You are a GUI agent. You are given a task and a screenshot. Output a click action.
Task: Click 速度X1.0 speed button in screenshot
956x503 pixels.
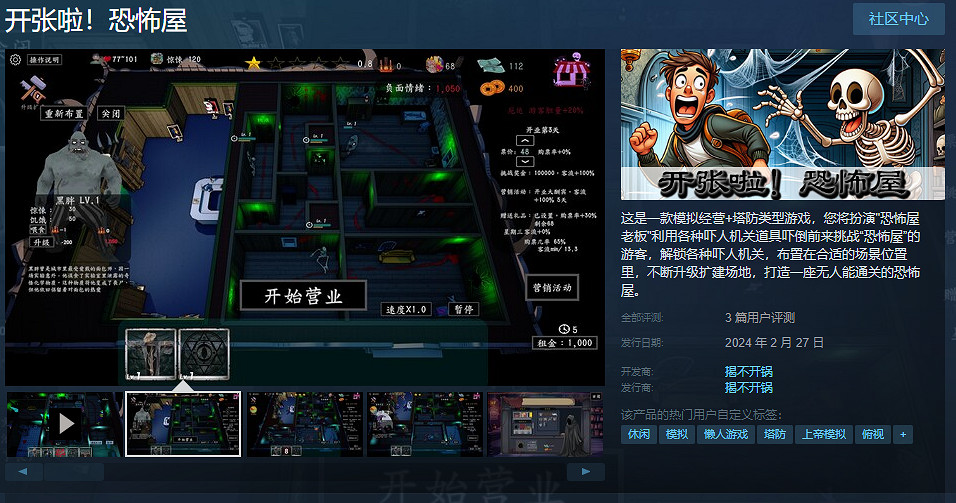pos(406,309)
